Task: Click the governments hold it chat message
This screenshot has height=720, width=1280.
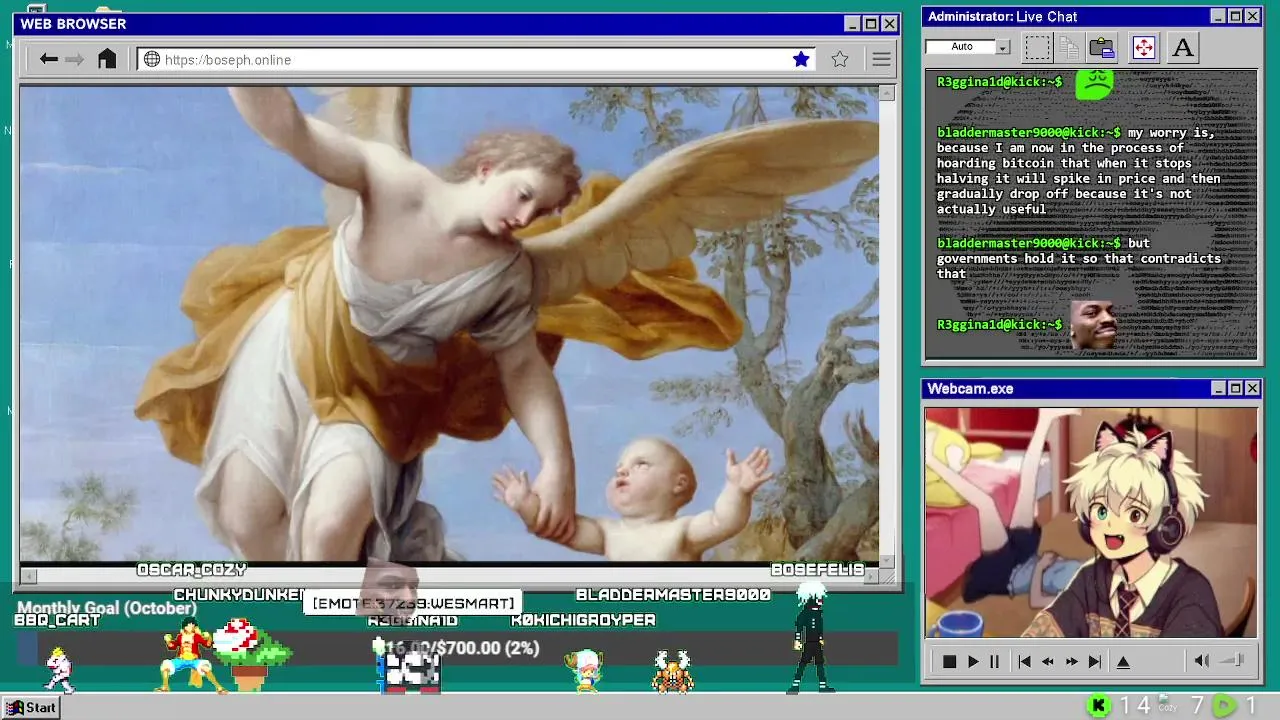Action: coord(1079,258)
